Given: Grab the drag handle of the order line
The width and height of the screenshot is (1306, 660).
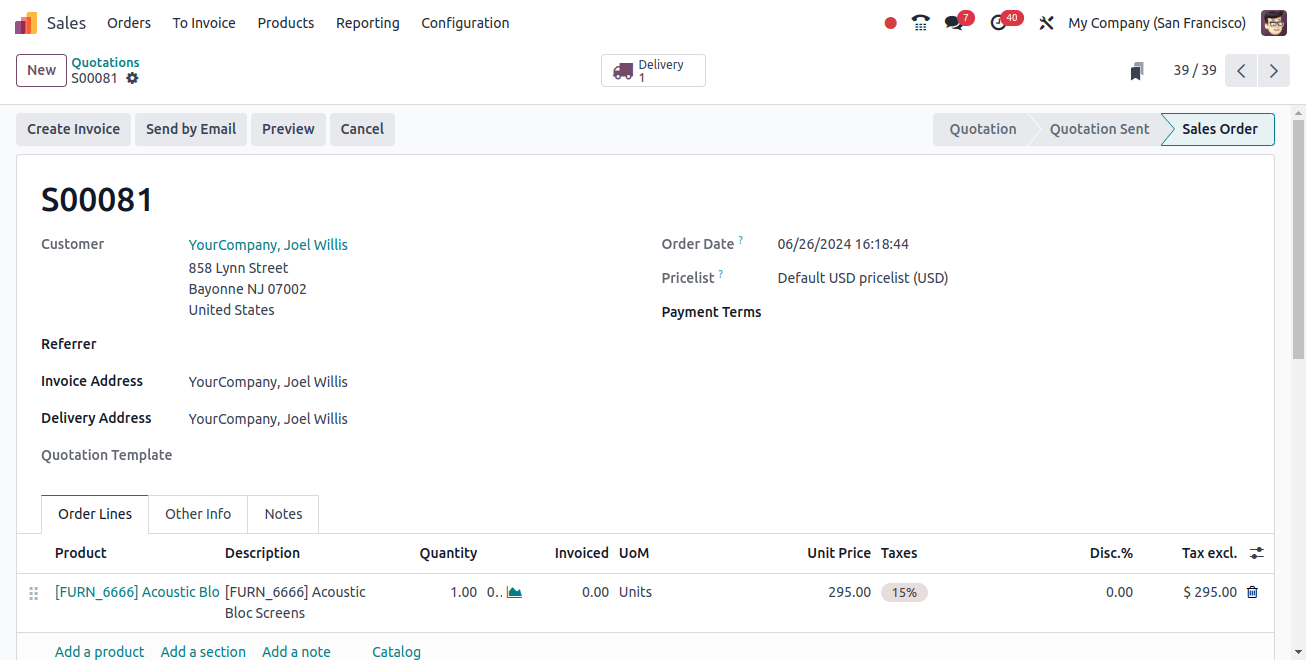Looking at the screenshot, I should (33, 593).
